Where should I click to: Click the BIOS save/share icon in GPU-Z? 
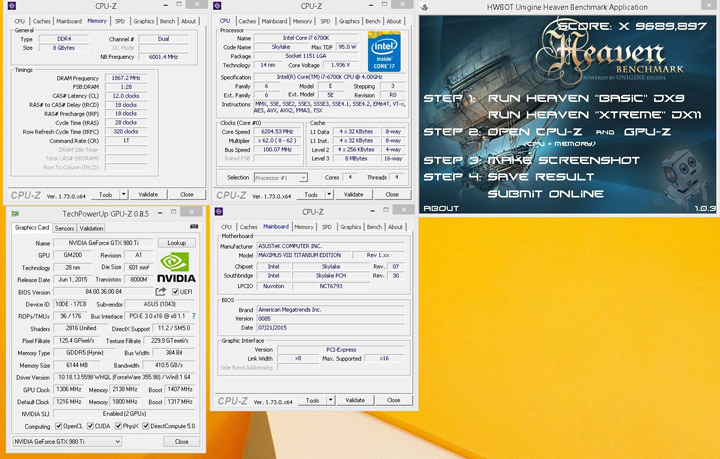(x=160, y=291)
